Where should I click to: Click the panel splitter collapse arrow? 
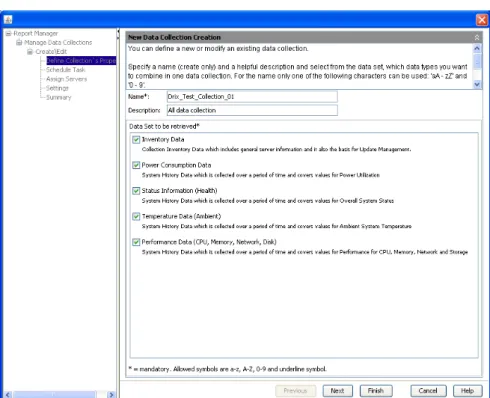tap(118, 32)
